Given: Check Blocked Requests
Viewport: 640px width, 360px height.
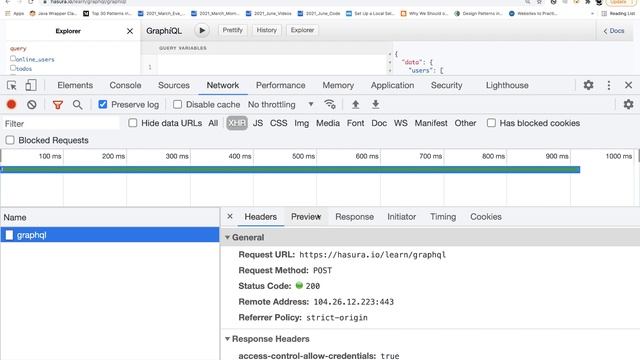Looking at the screenshot, I should [10, 140].
